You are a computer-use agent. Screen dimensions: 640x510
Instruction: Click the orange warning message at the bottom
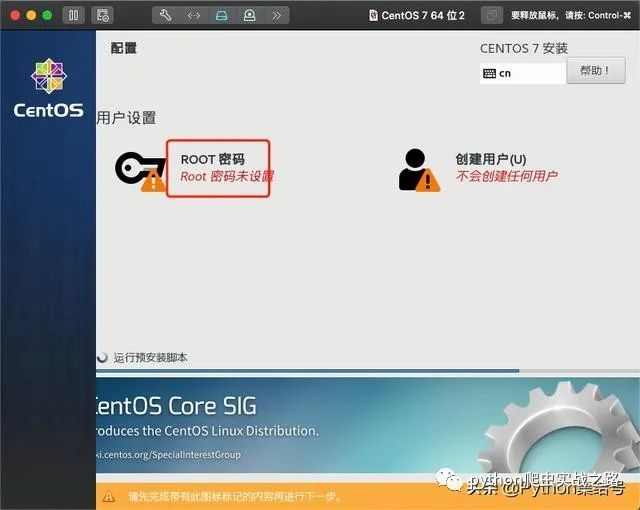coord(234,497)
